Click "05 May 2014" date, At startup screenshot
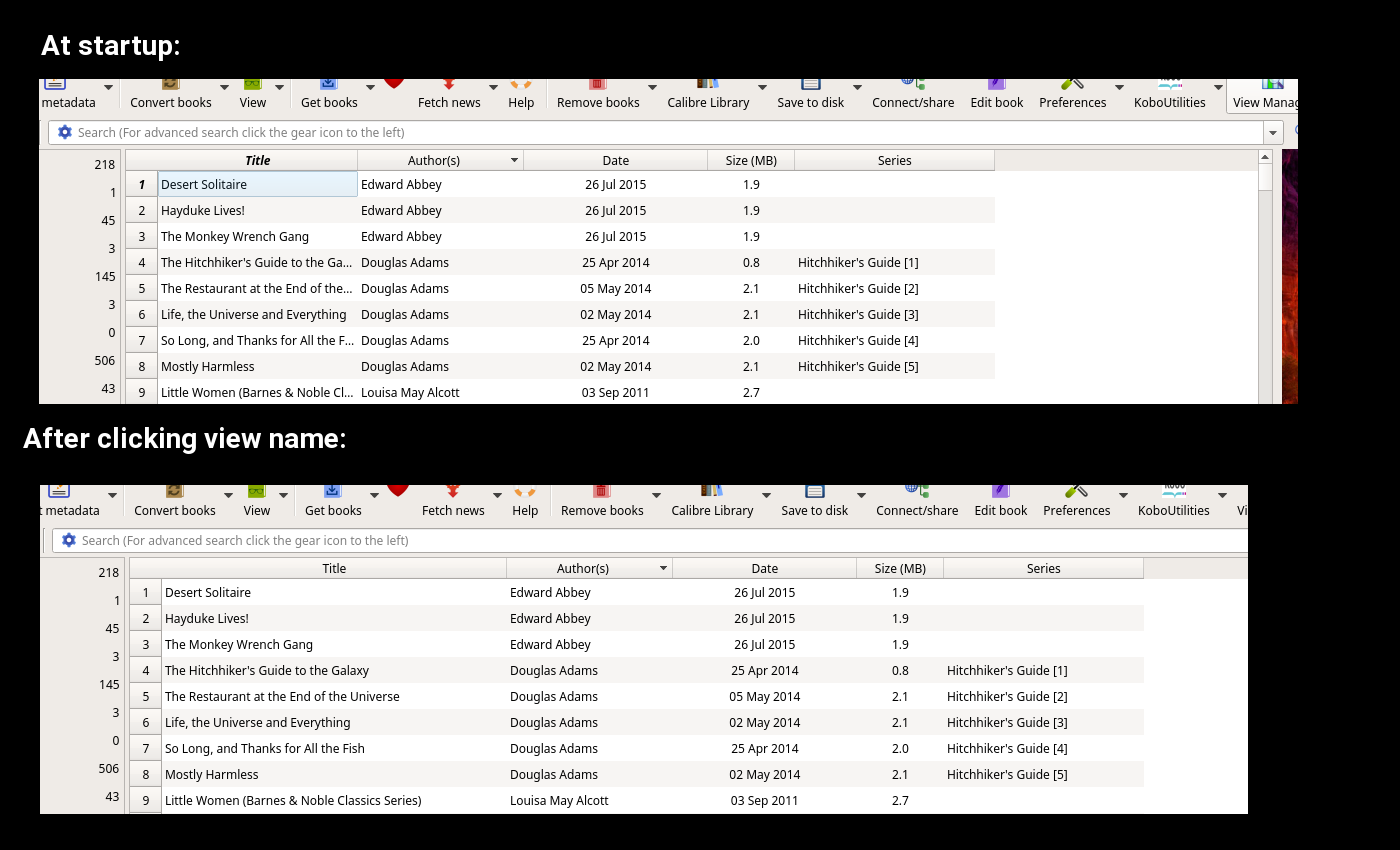Viewport: 1400px width, 850px height. pos(616,288)
